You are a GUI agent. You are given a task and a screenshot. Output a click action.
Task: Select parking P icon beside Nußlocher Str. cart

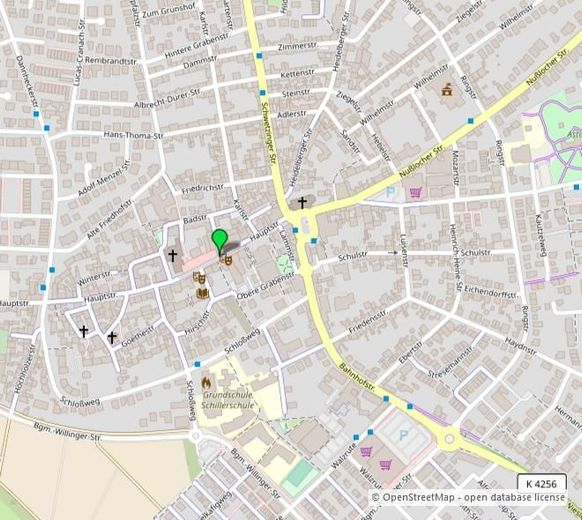(390, 192)
